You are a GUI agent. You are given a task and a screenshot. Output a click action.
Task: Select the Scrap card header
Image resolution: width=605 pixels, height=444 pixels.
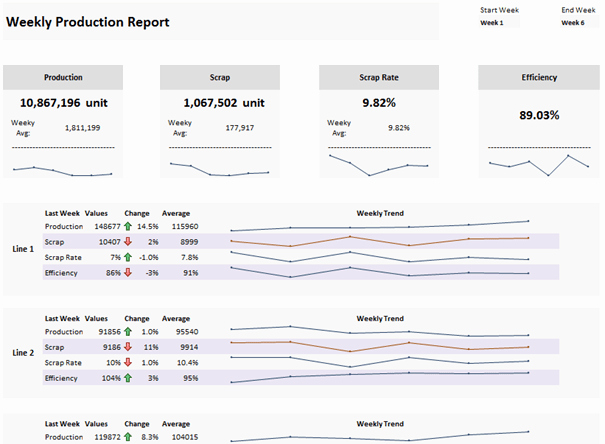tap(220, 78)
